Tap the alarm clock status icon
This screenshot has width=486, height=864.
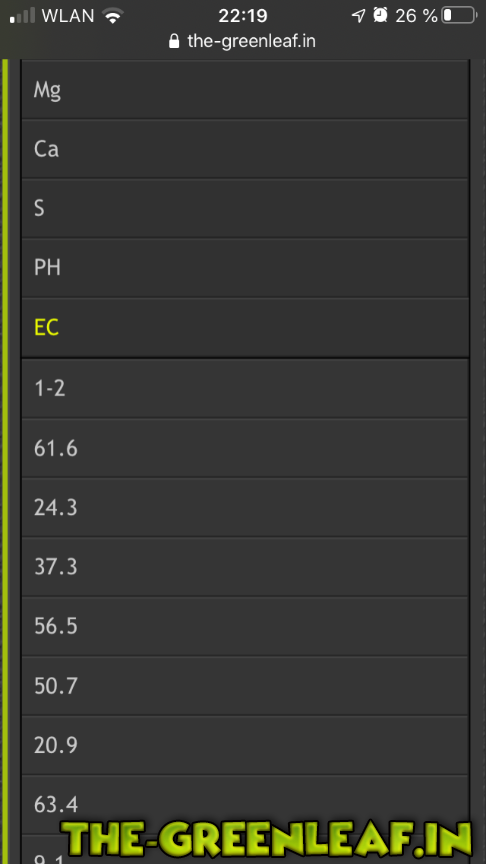coord(380,15)
